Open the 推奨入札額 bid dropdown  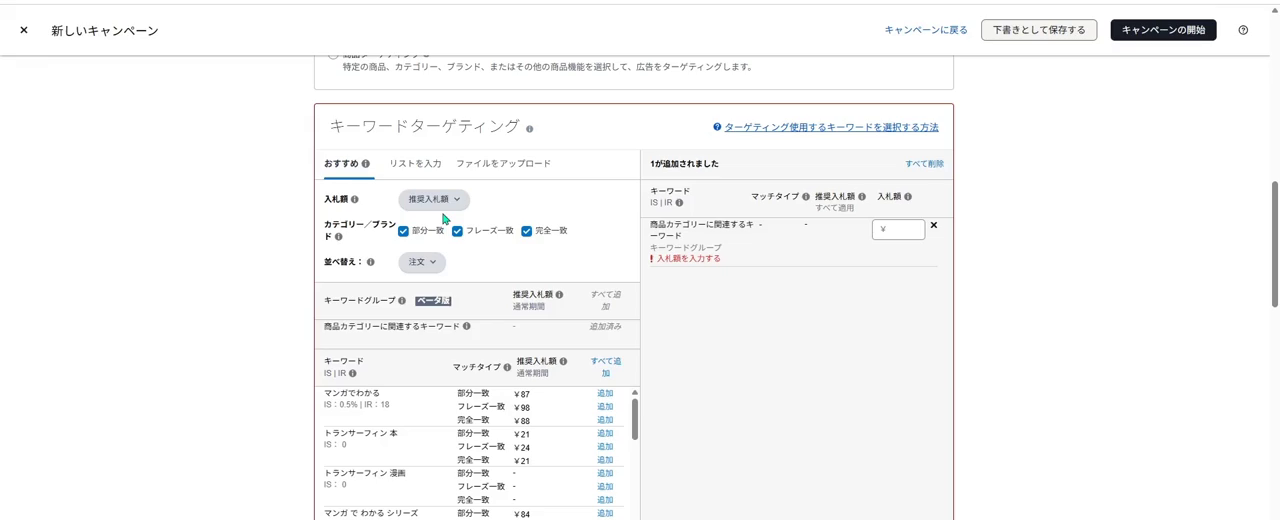click(x=434, y=200)
